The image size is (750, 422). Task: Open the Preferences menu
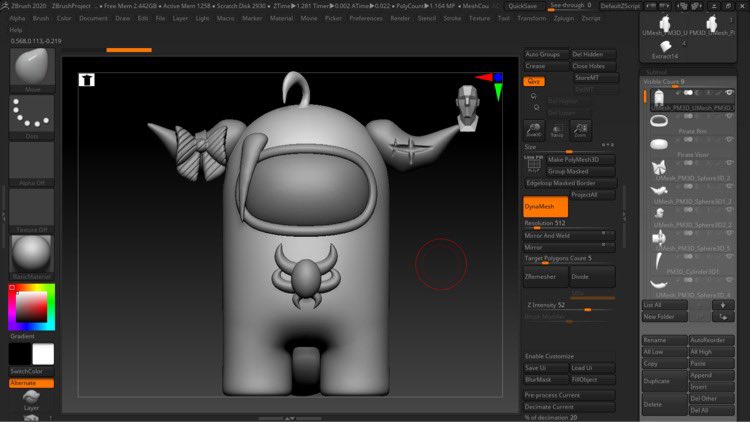366,18
